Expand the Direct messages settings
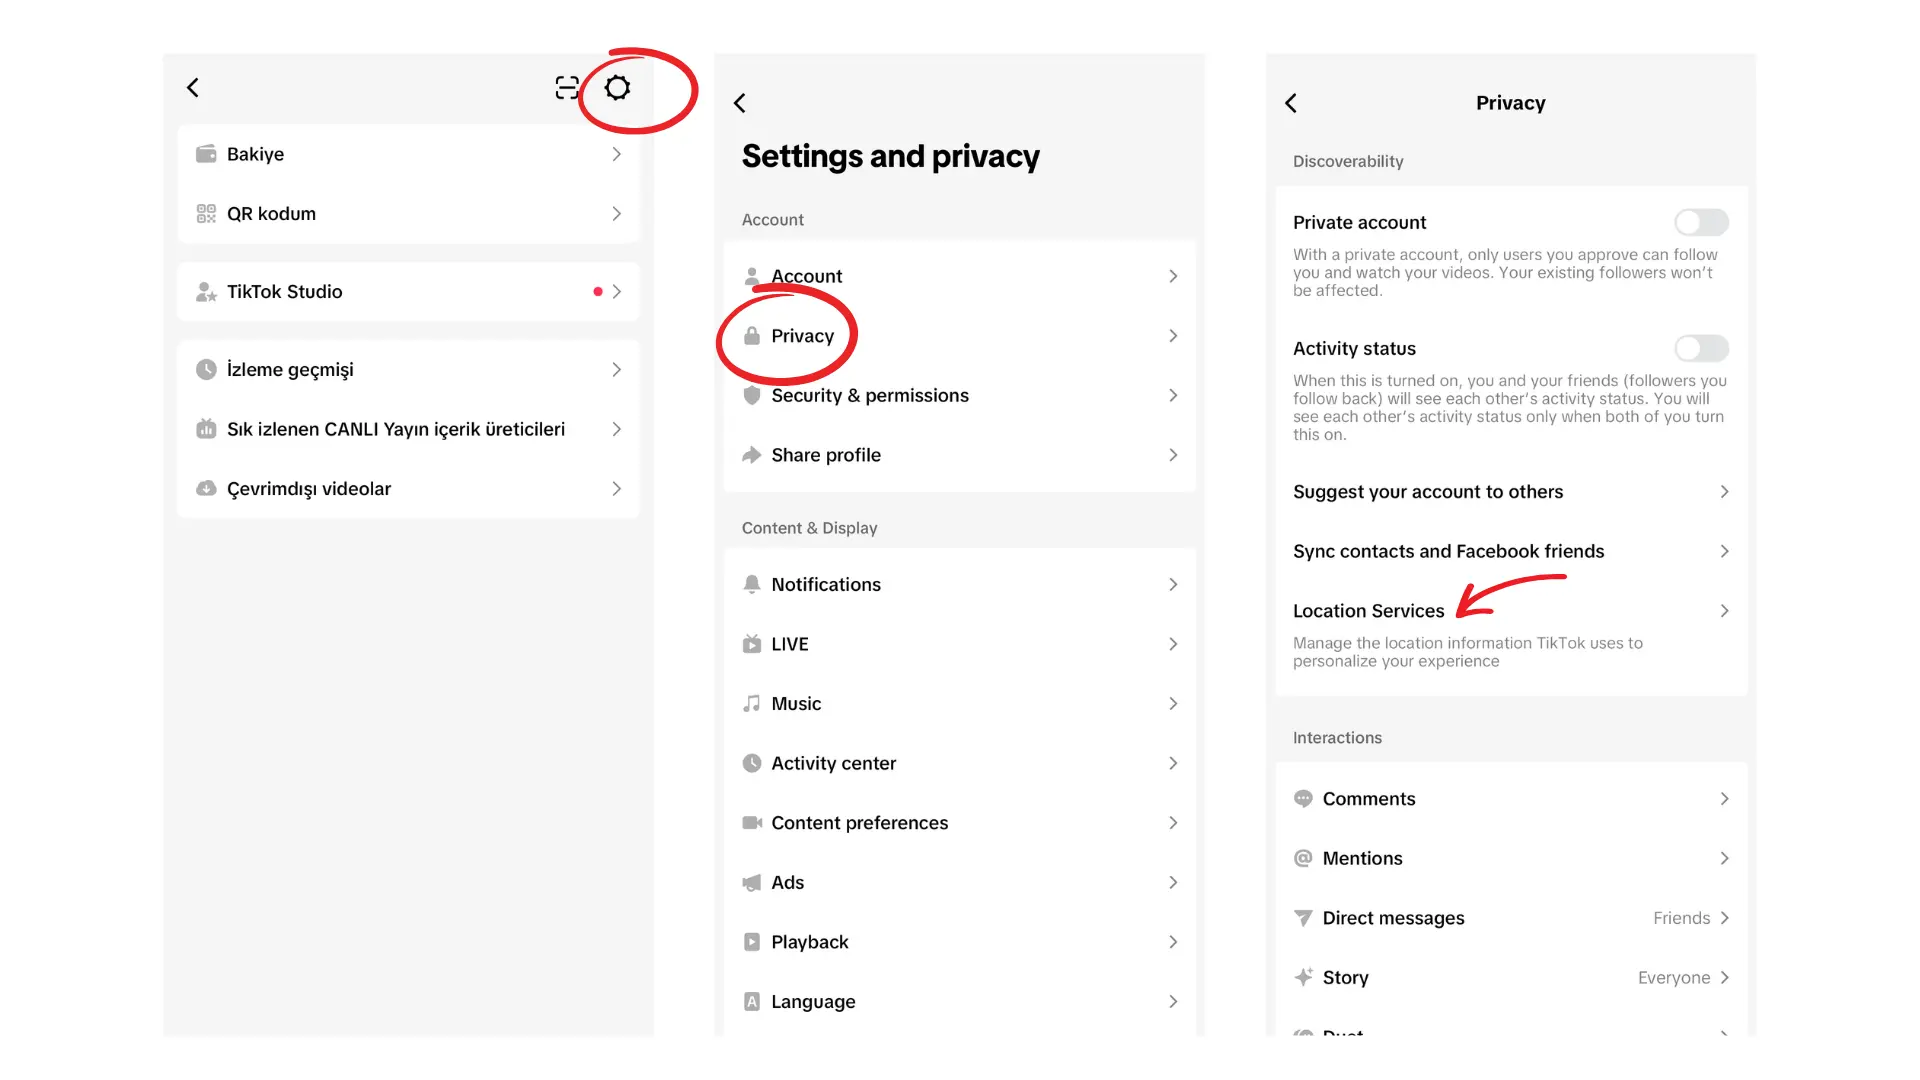 tap(1510, 918)
